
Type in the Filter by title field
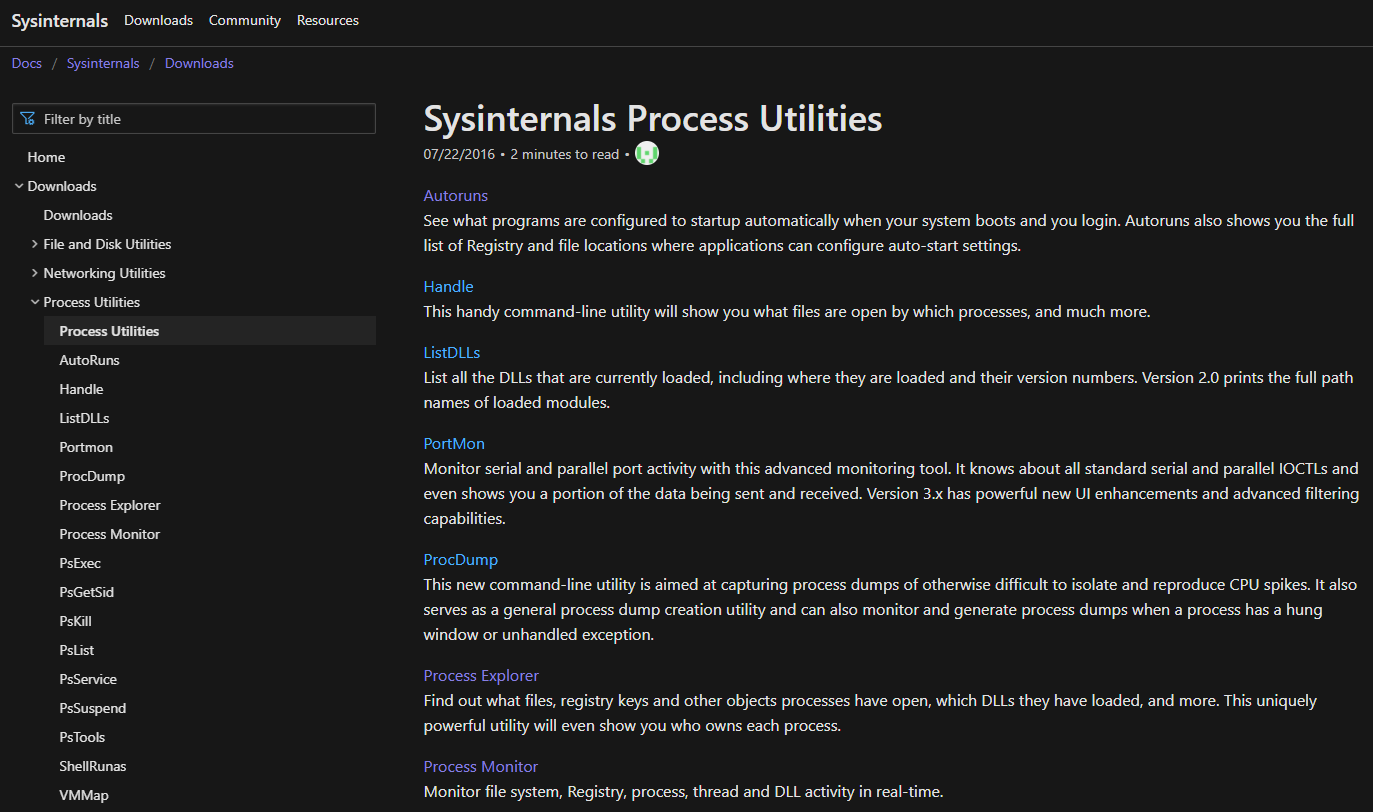click(x=205, y=119)
